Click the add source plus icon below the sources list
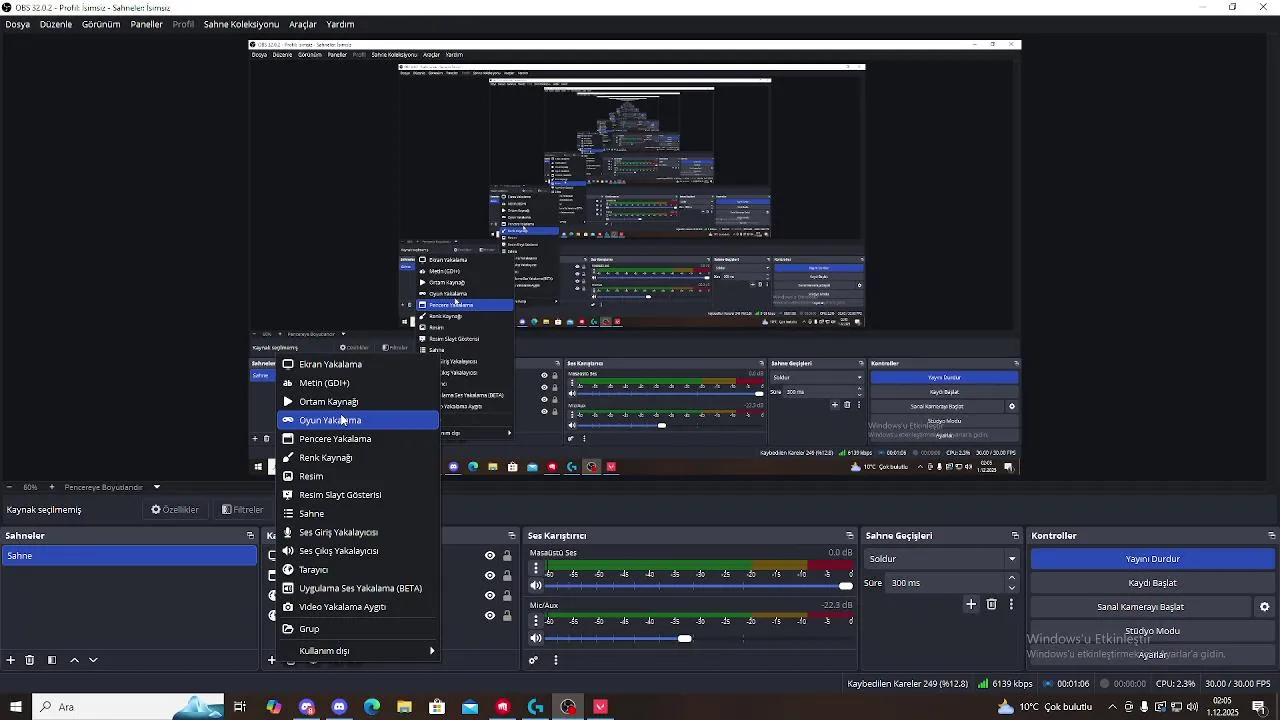The width and height of the screenshot is (1280, 720). 271,660
